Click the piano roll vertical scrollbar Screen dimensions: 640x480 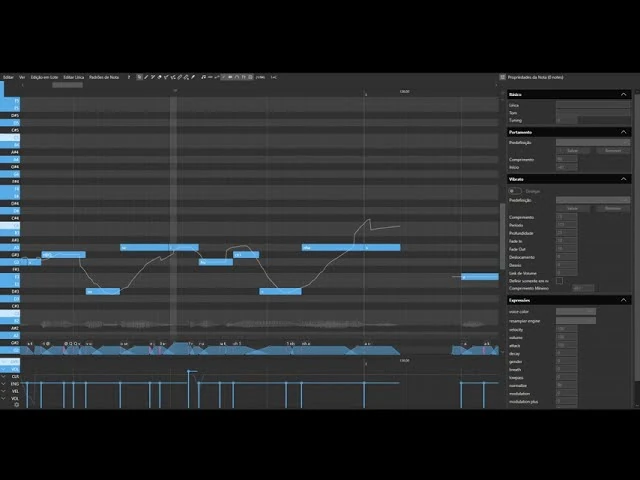[x=502, y=235]
